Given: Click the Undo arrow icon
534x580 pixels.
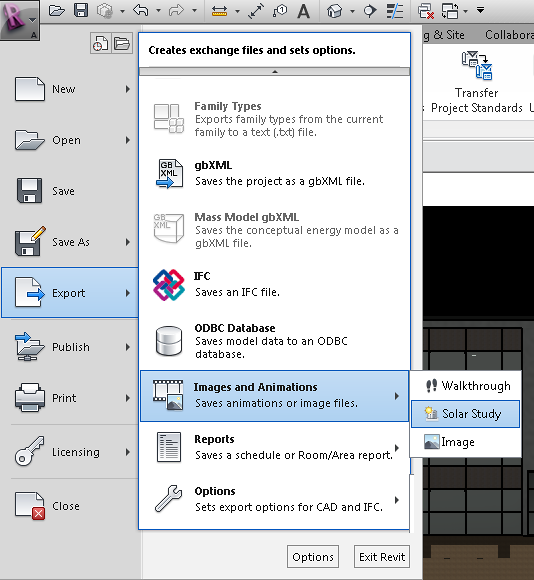Looking at the screenshot, I should tap(141, 10).
